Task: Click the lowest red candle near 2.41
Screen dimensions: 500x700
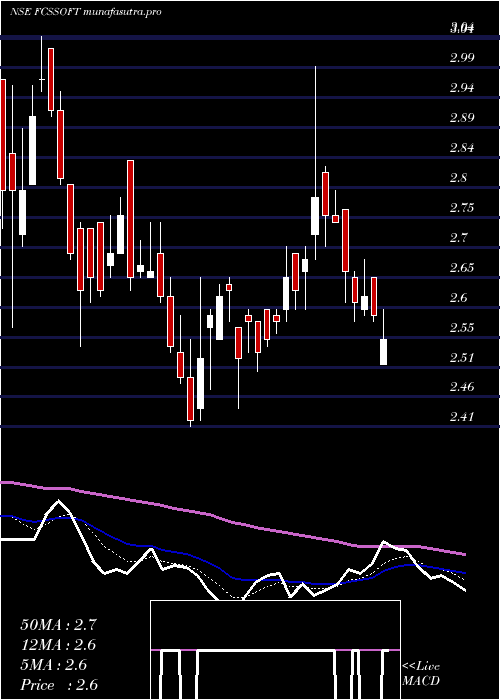Action: pos(191,399)
